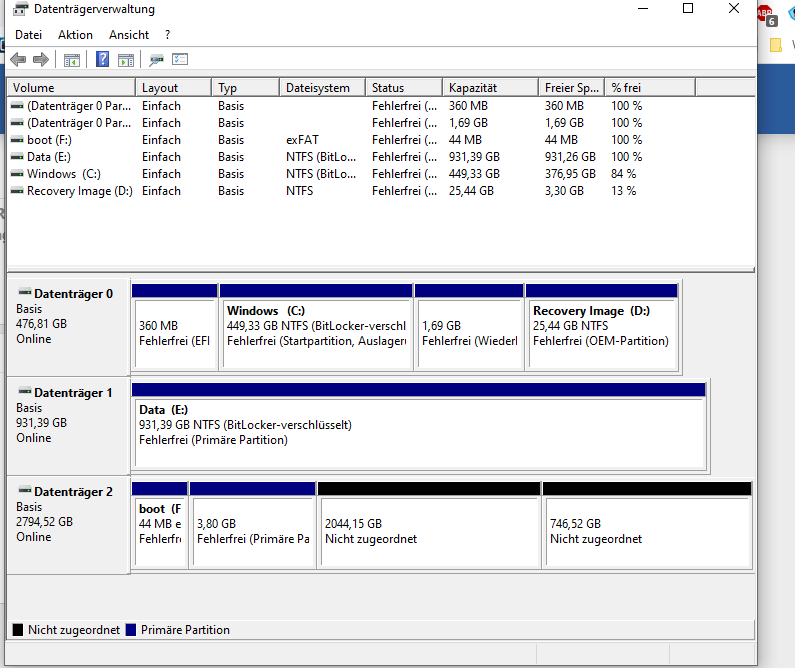Open the ? help menu

pos(167,35)
